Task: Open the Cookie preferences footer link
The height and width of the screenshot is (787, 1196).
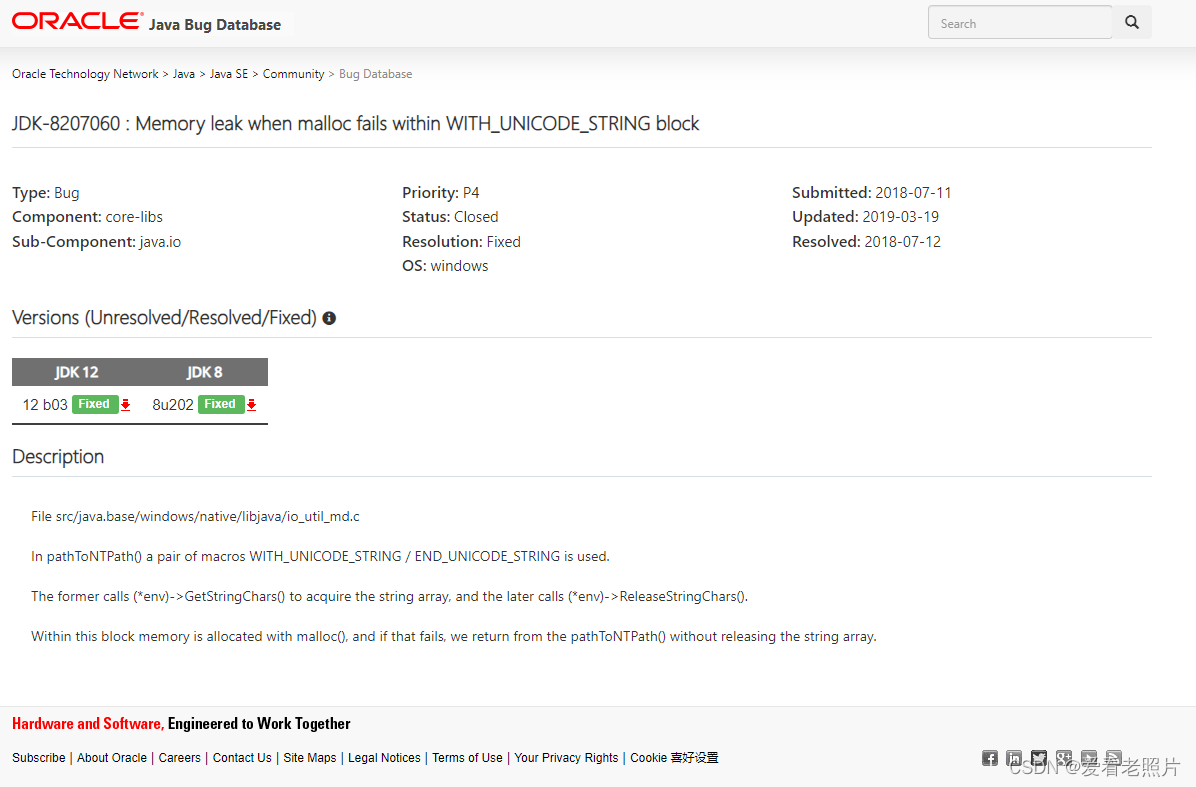Action: coord(674,758)
